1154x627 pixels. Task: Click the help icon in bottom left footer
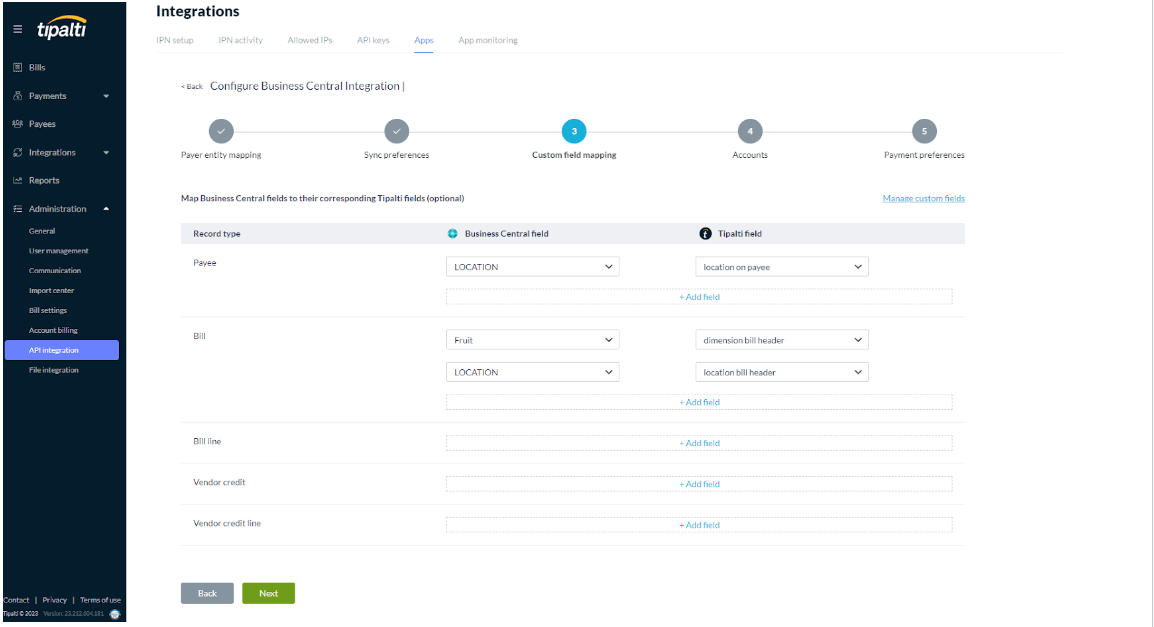[114, 614]
